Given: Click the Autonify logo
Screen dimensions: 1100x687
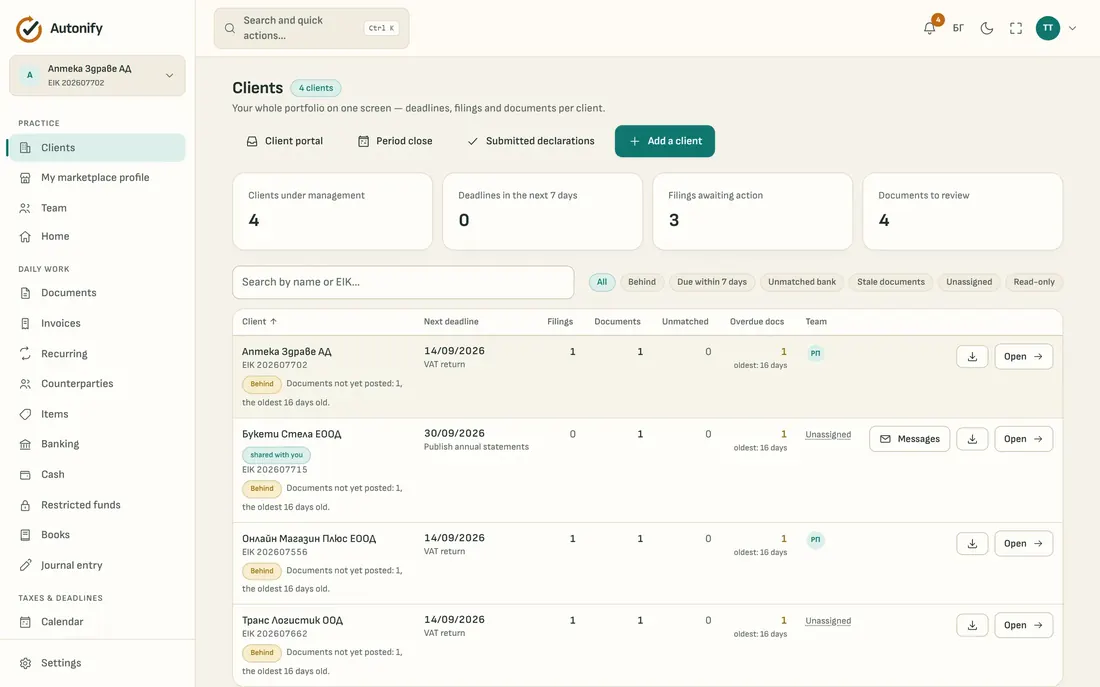Looking at the screenshot, I should [60, 29].
